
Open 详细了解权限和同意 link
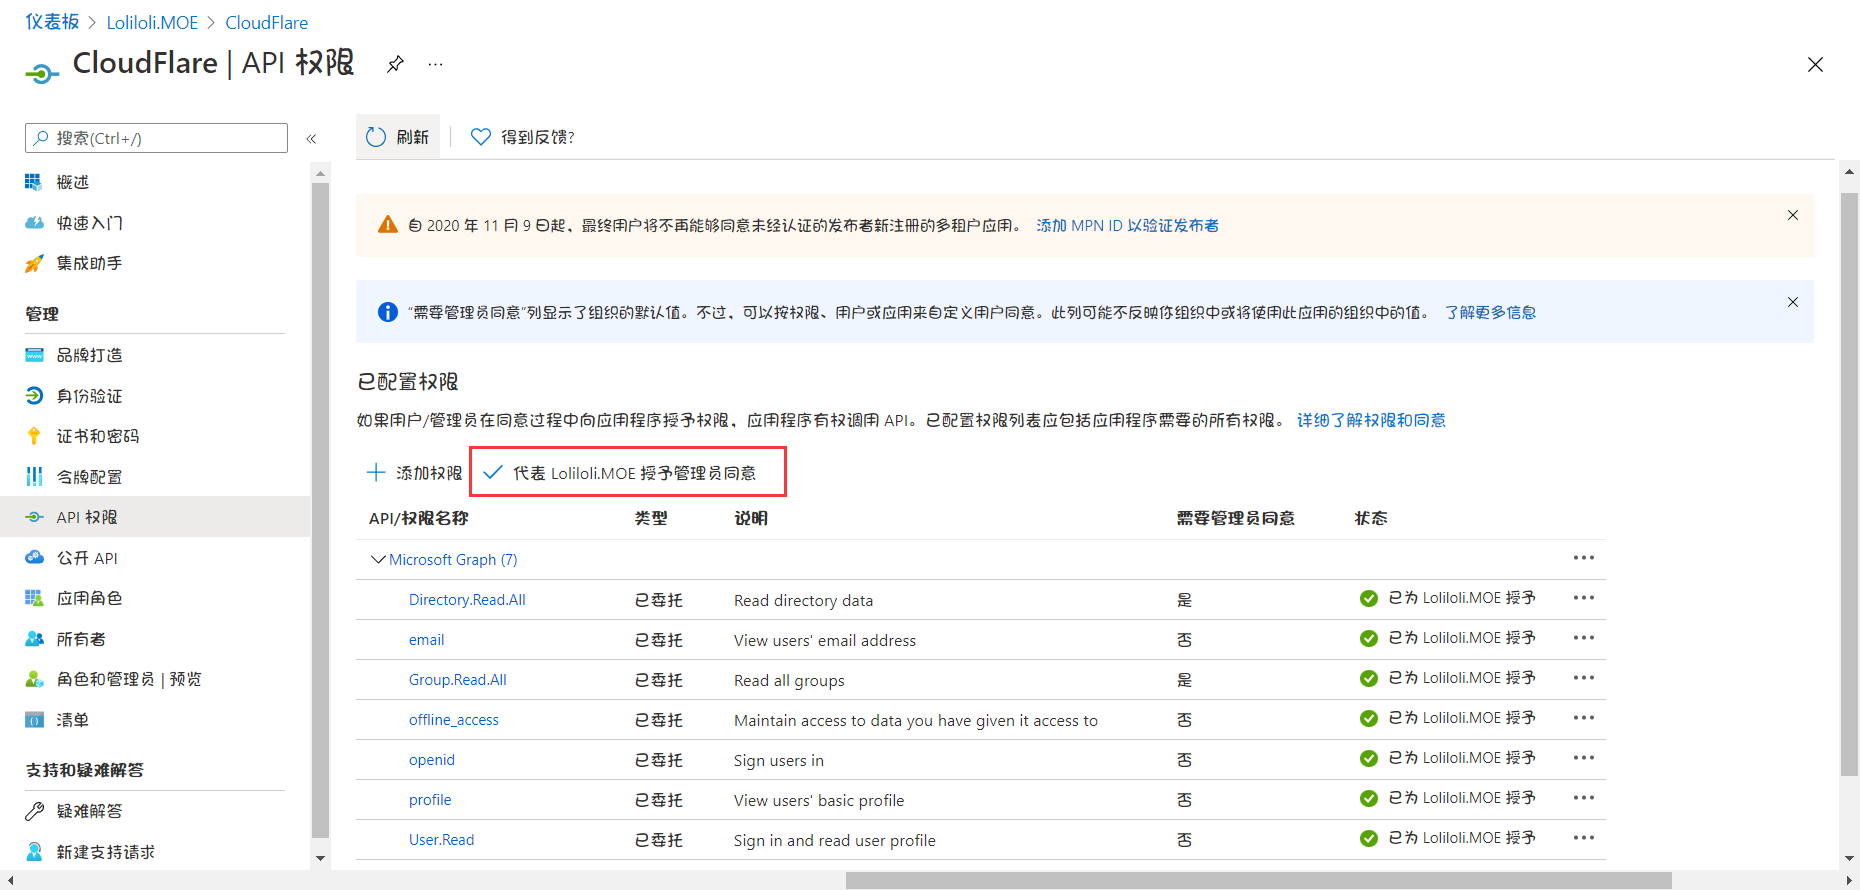click(1371, 421)
